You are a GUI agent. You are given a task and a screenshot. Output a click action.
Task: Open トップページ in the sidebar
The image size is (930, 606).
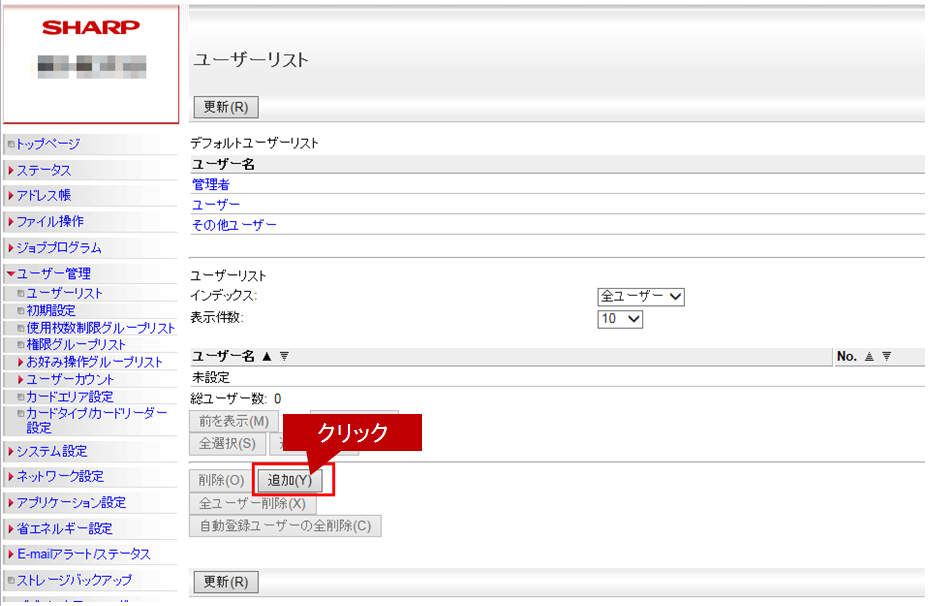47,144
